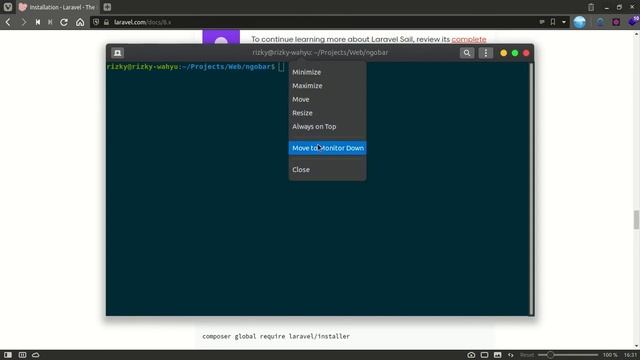This screenshot has width=640, height=360.
Task: Open page actions code icon
Action: click(x=510, y=355)
